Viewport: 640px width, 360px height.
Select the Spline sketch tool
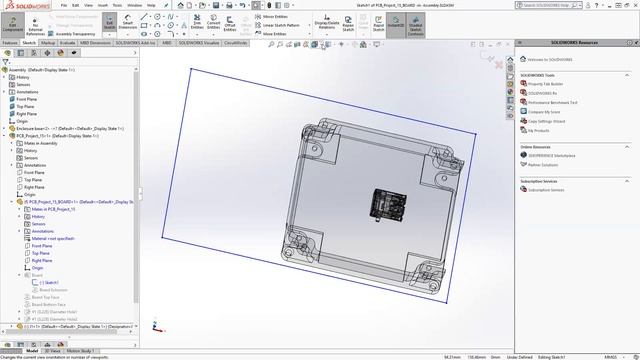[171, 17]
